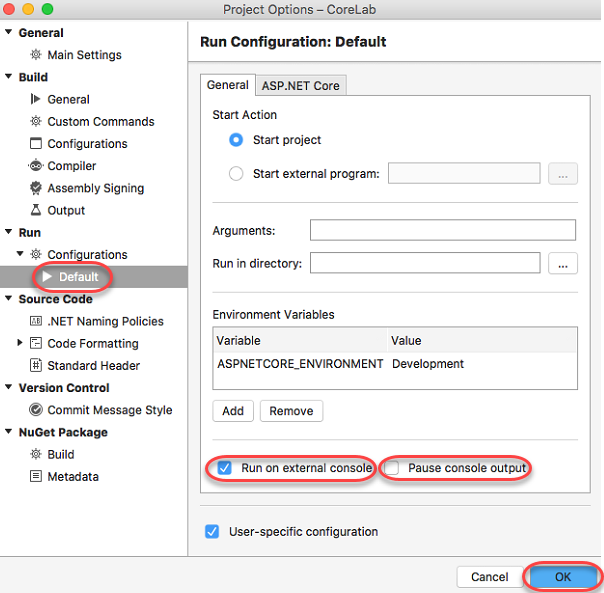Screen dimensions: 604x593
Task: Click the Run in directory field
Action: (x=425, y=263)
